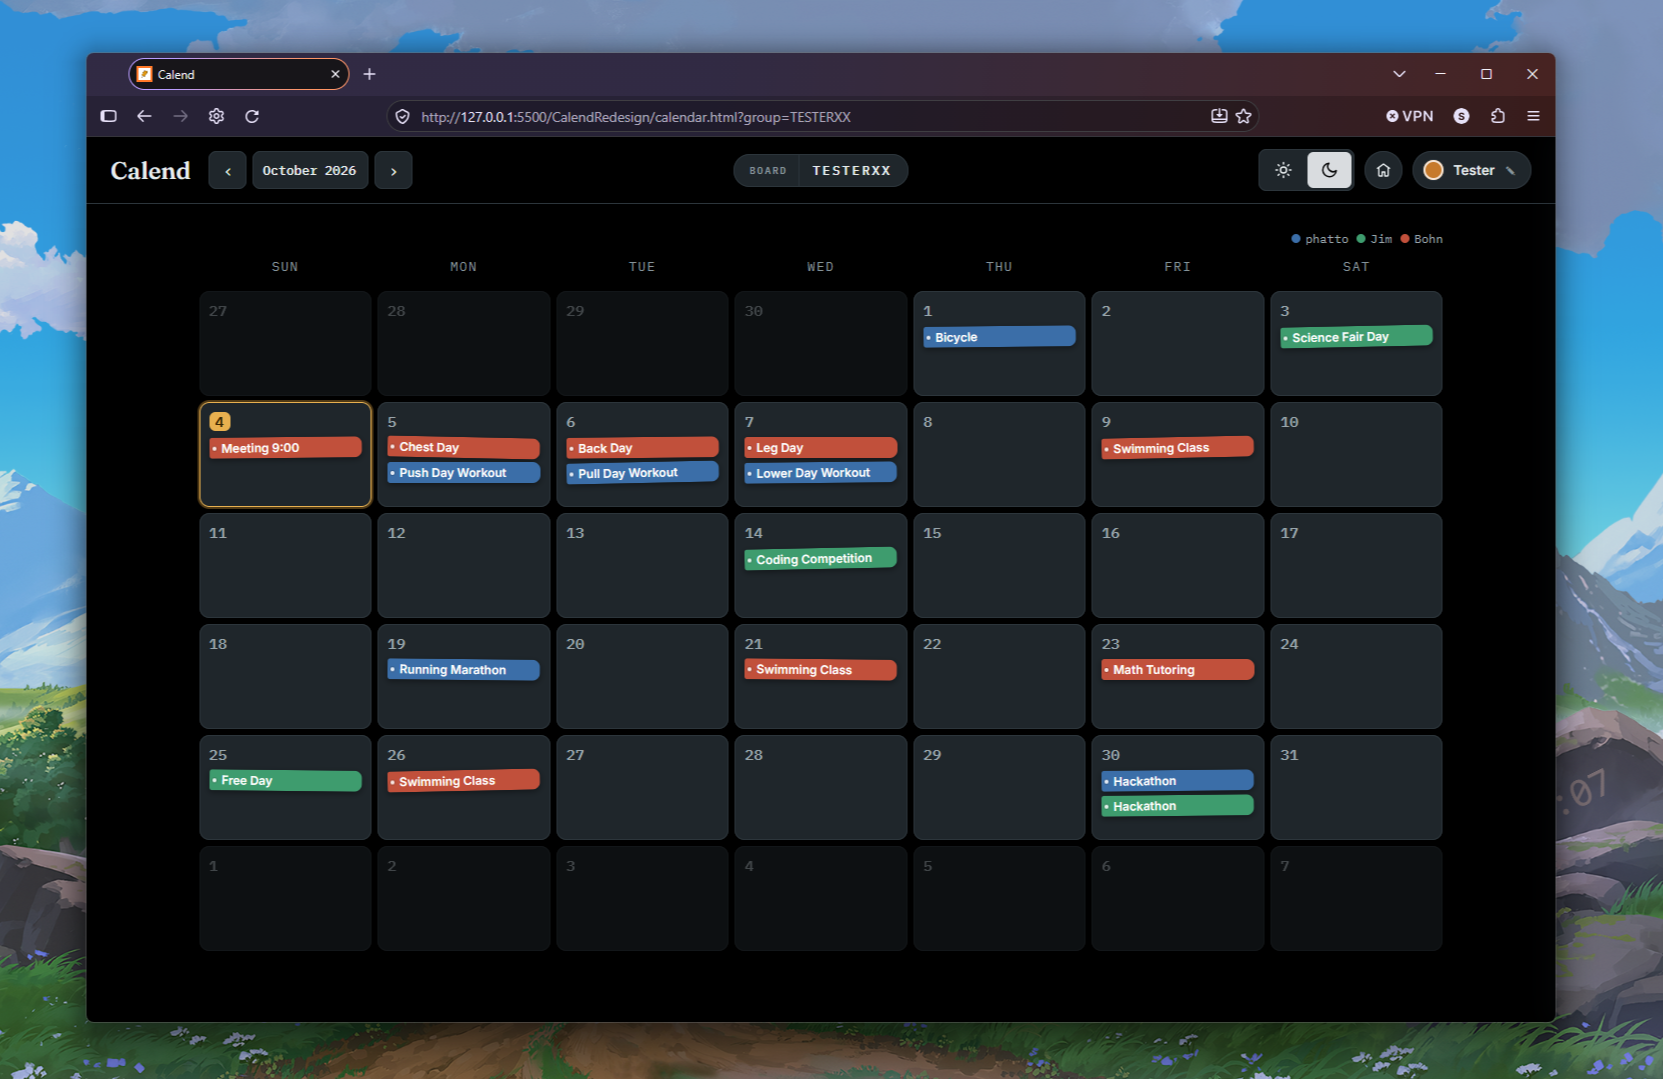Open the Meeting 9:00 event
This screenshot has width=1663, height=1079.
(x=285, y=448)
